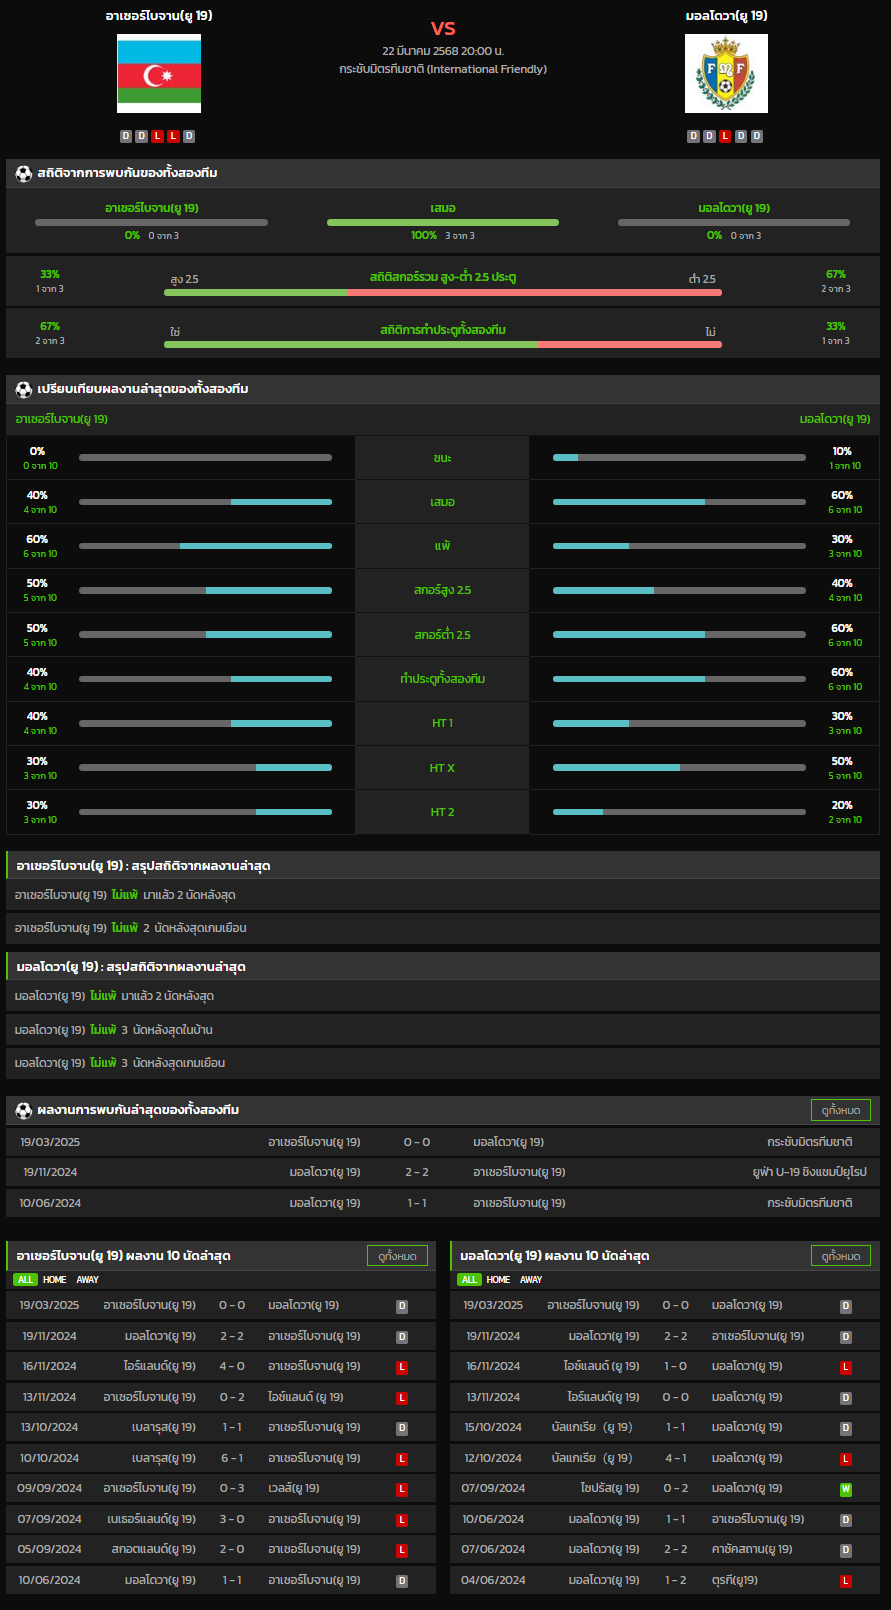Click the both-teams-to-score statistic bar
The image size is (891, 1610).
click(x=443, y=345)
